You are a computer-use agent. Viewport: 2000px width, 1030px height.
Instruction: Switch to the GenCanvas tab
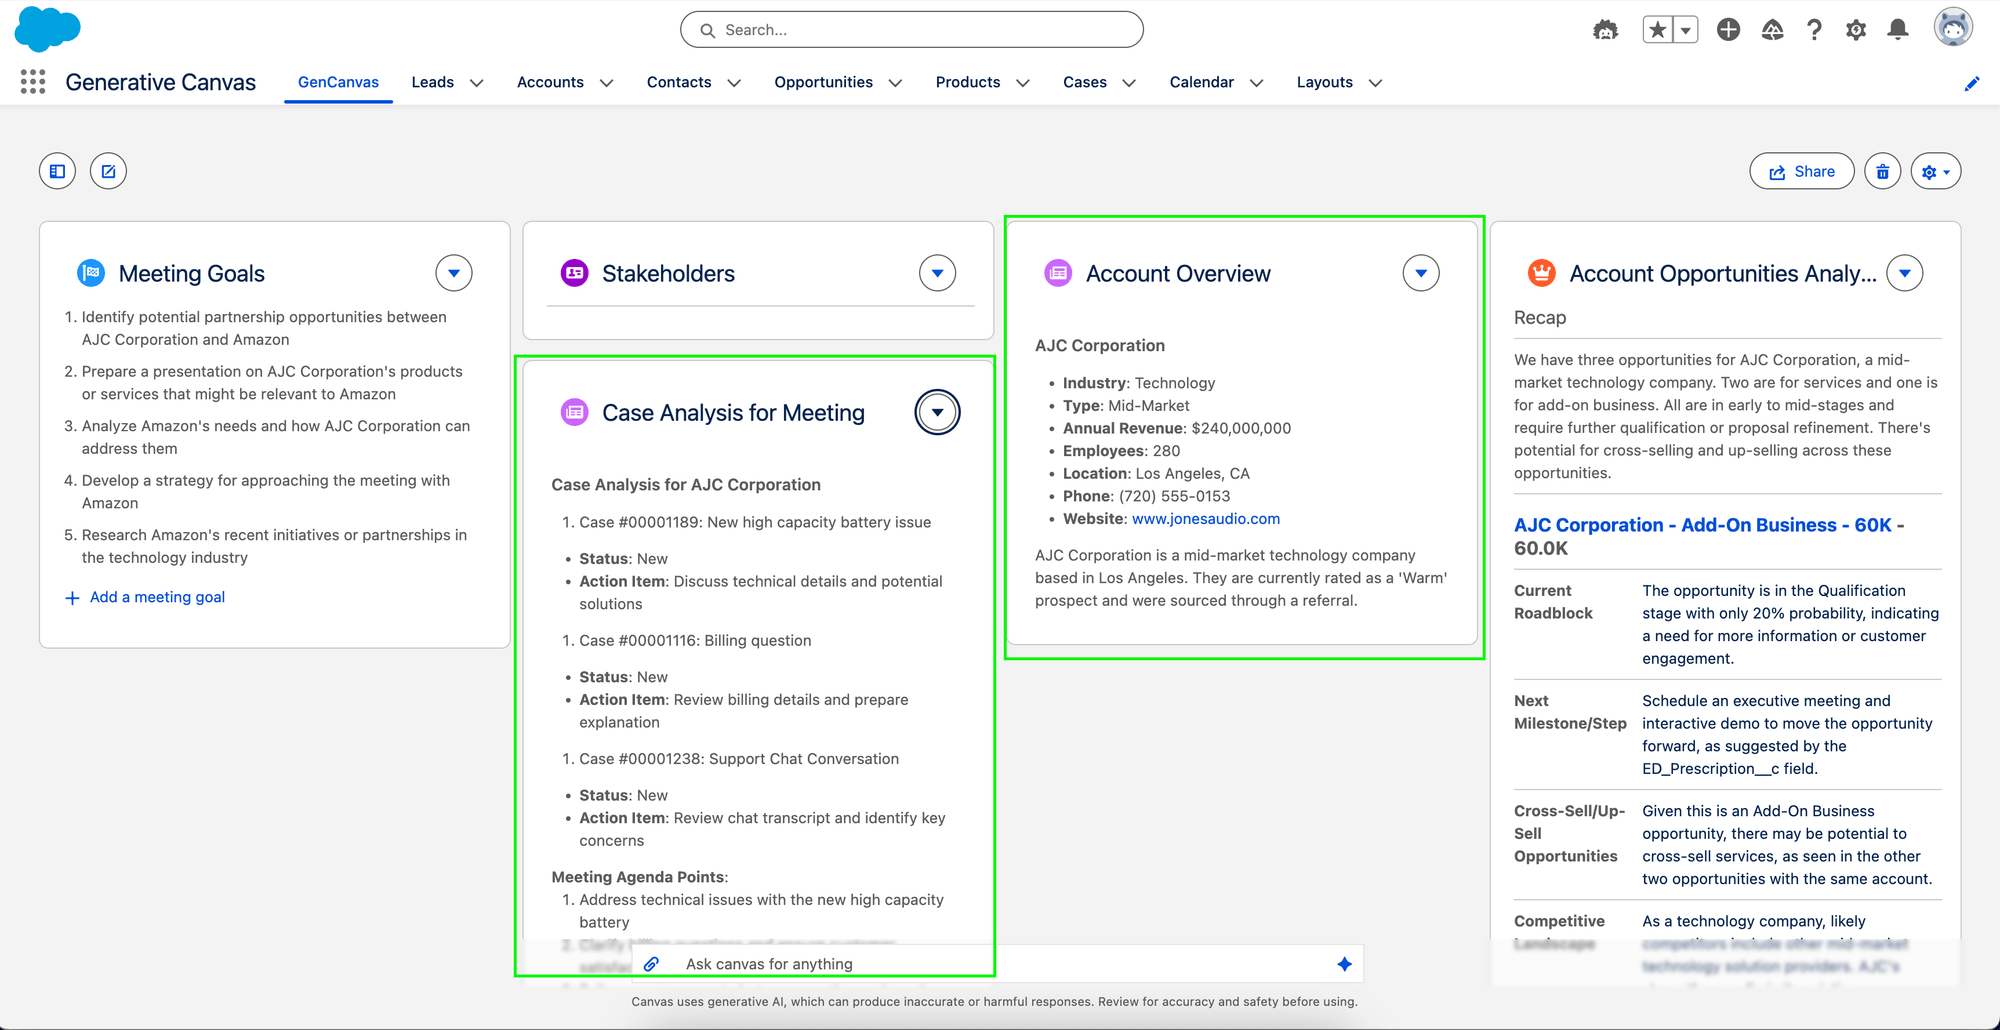(x=338, y=82)
